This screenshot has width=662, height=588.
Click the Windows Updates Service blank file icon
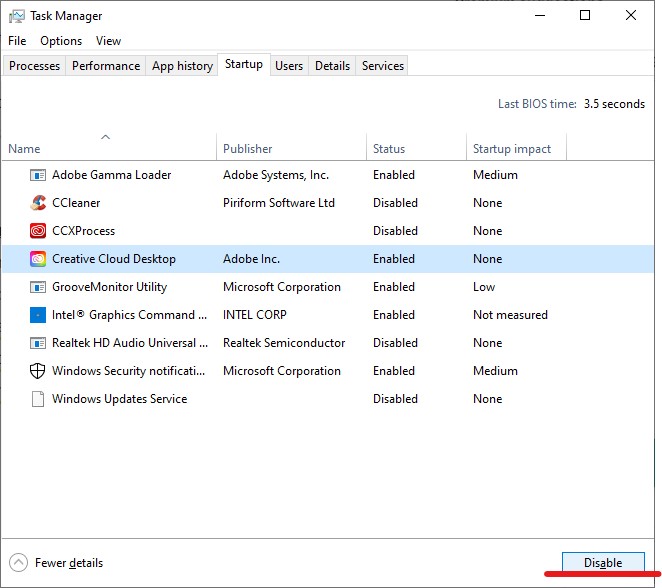coord(38,399)
